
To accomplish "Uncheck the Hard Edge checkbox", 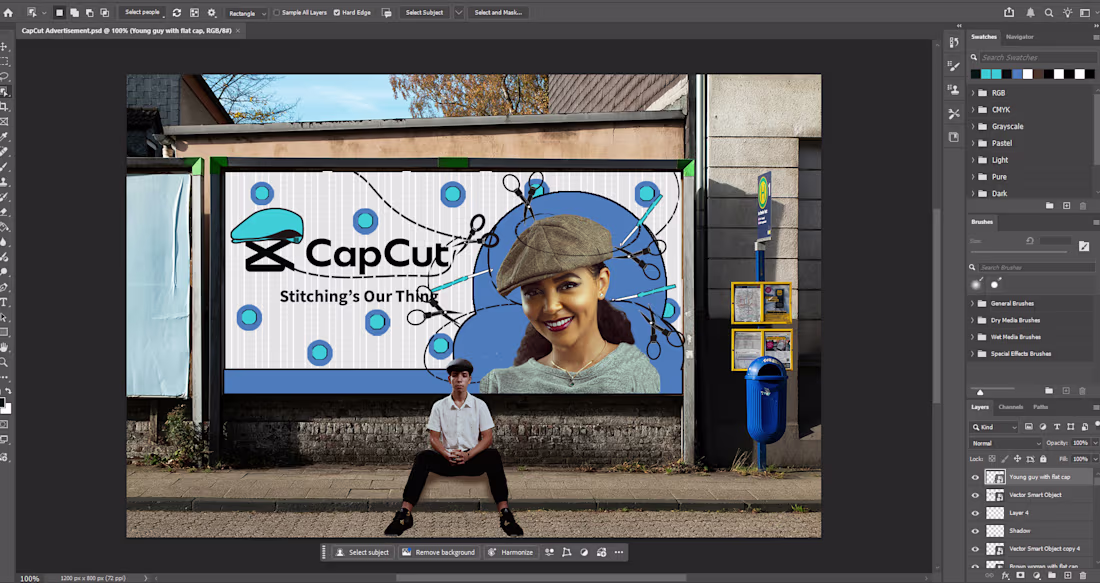I will pos(337,13).
